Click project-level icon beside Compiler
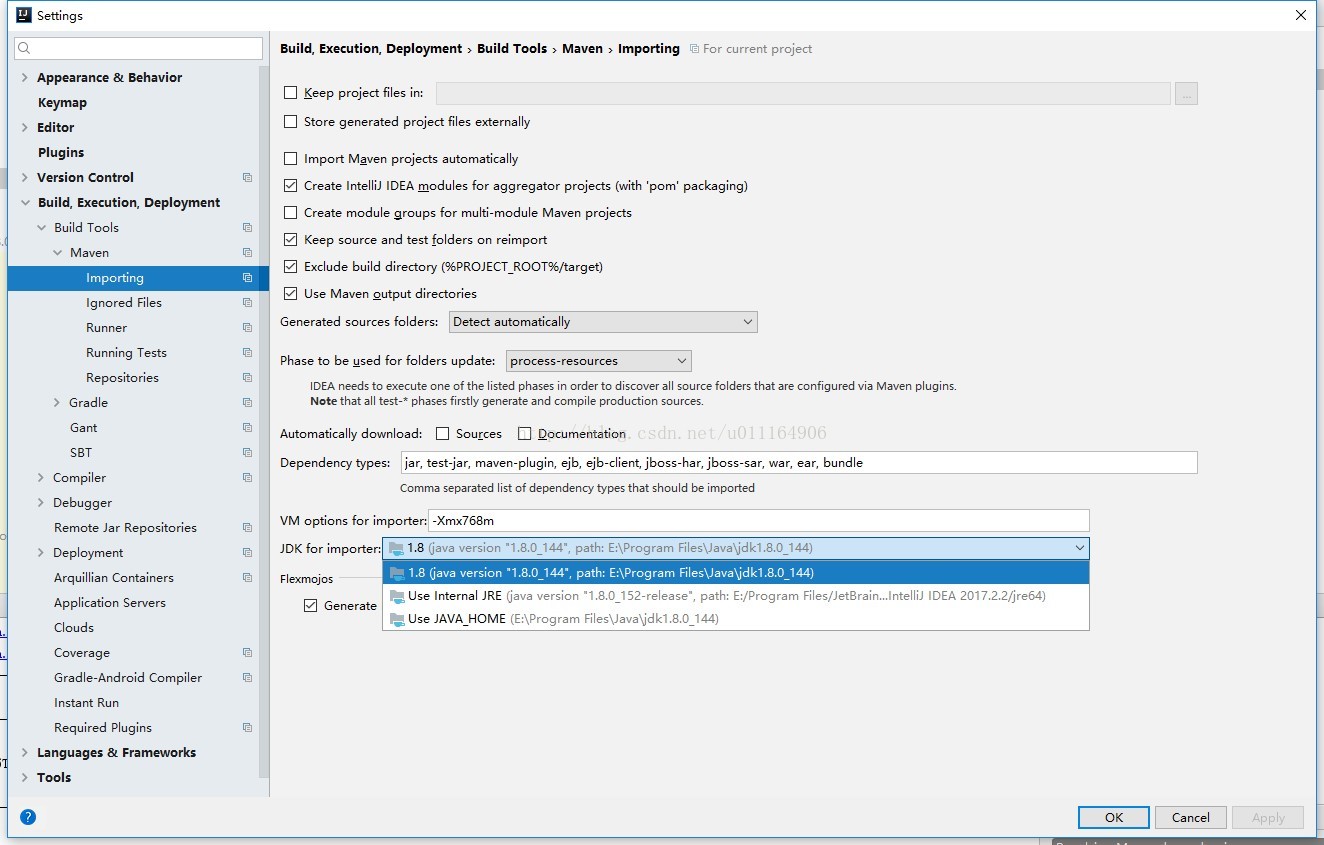The image size is (1324, 845). [247, 478]
